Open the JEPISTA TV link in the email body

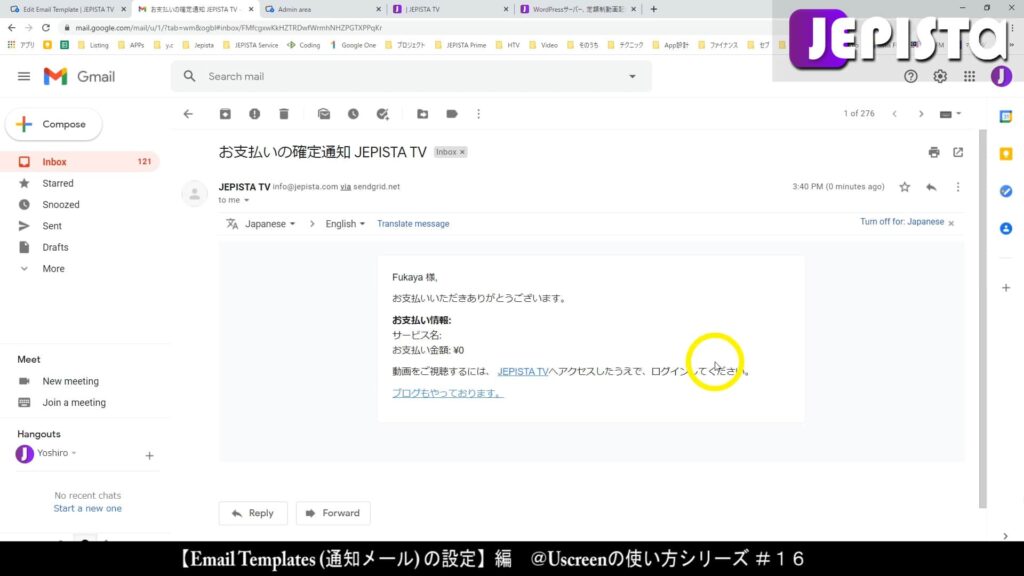tap(522, 372)
